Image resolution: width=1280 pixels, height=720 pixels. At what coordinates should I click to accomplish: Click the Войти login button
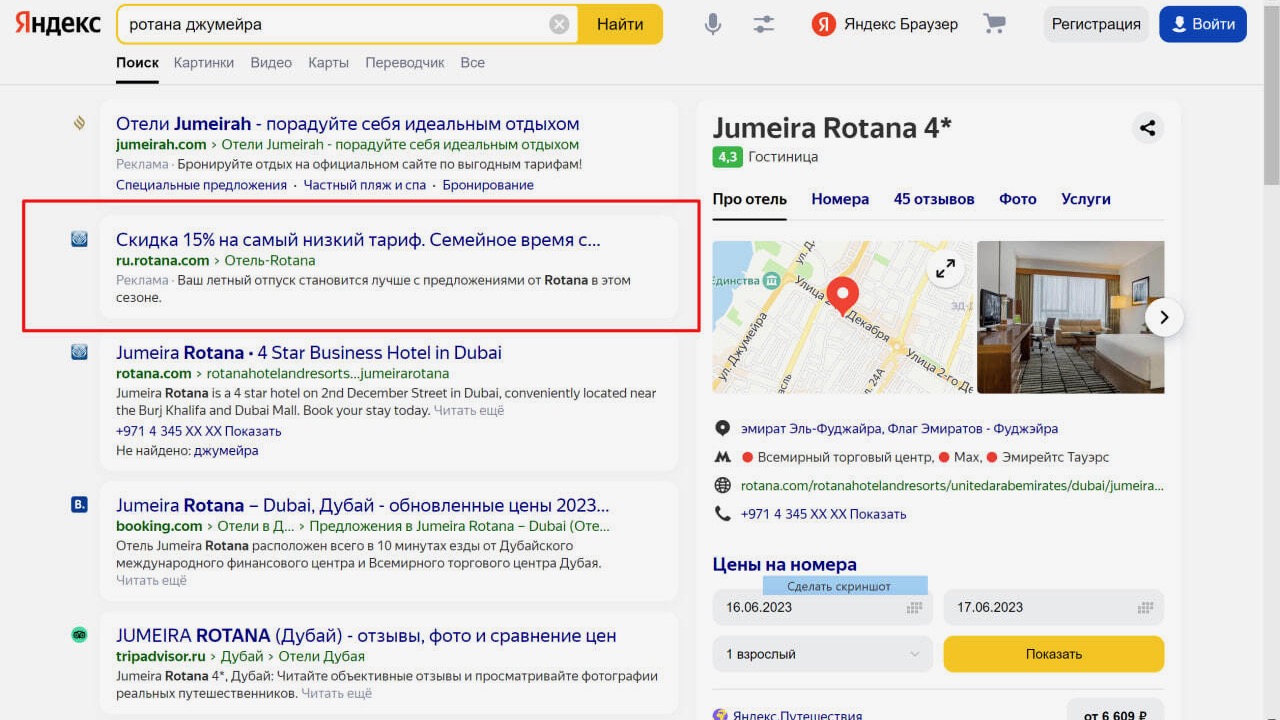[1202, 24]
